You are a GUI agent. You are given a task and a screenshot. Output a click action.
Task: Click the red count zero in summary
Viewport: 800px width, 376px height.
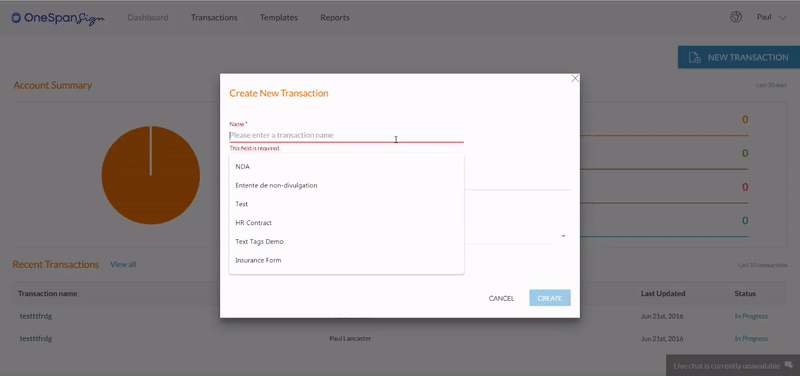(745, 187)
